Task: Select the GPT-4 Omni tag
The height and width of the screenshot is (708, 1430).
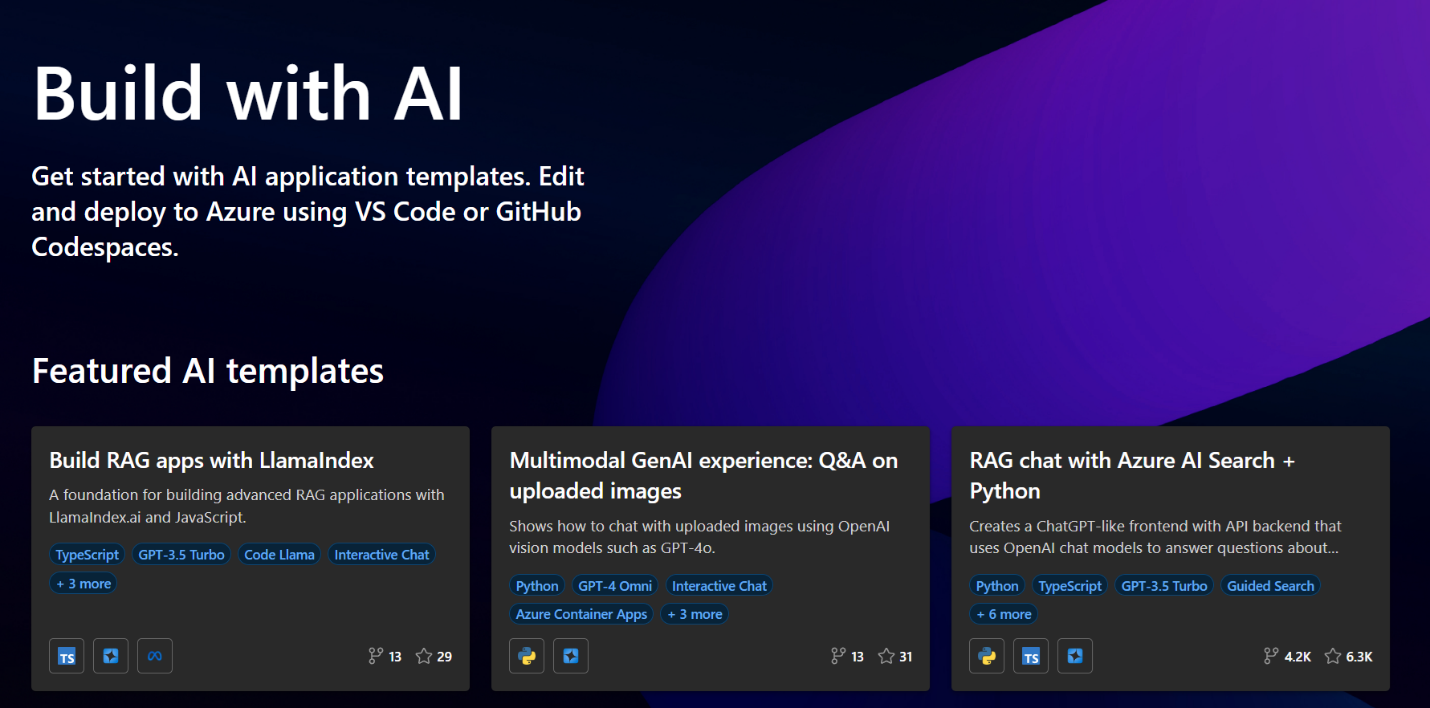Action: click(615, 585)
